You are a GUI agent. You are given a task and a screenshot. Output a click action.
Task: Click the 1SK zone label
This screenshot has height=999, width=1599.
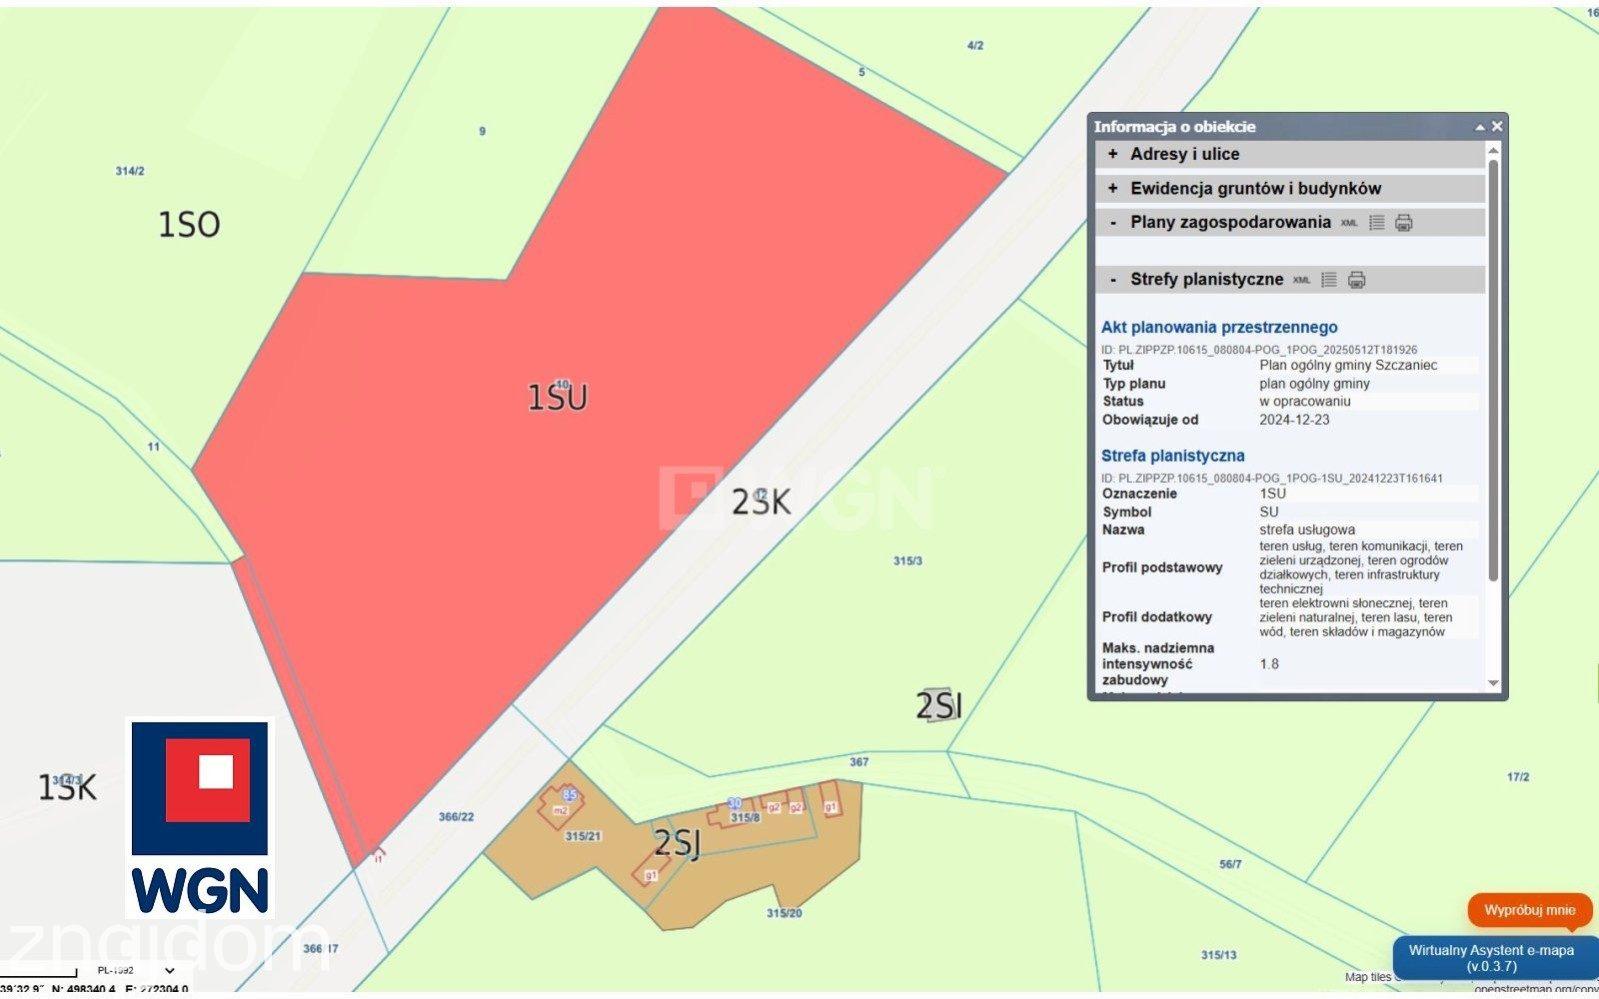(x=67, y=788)
